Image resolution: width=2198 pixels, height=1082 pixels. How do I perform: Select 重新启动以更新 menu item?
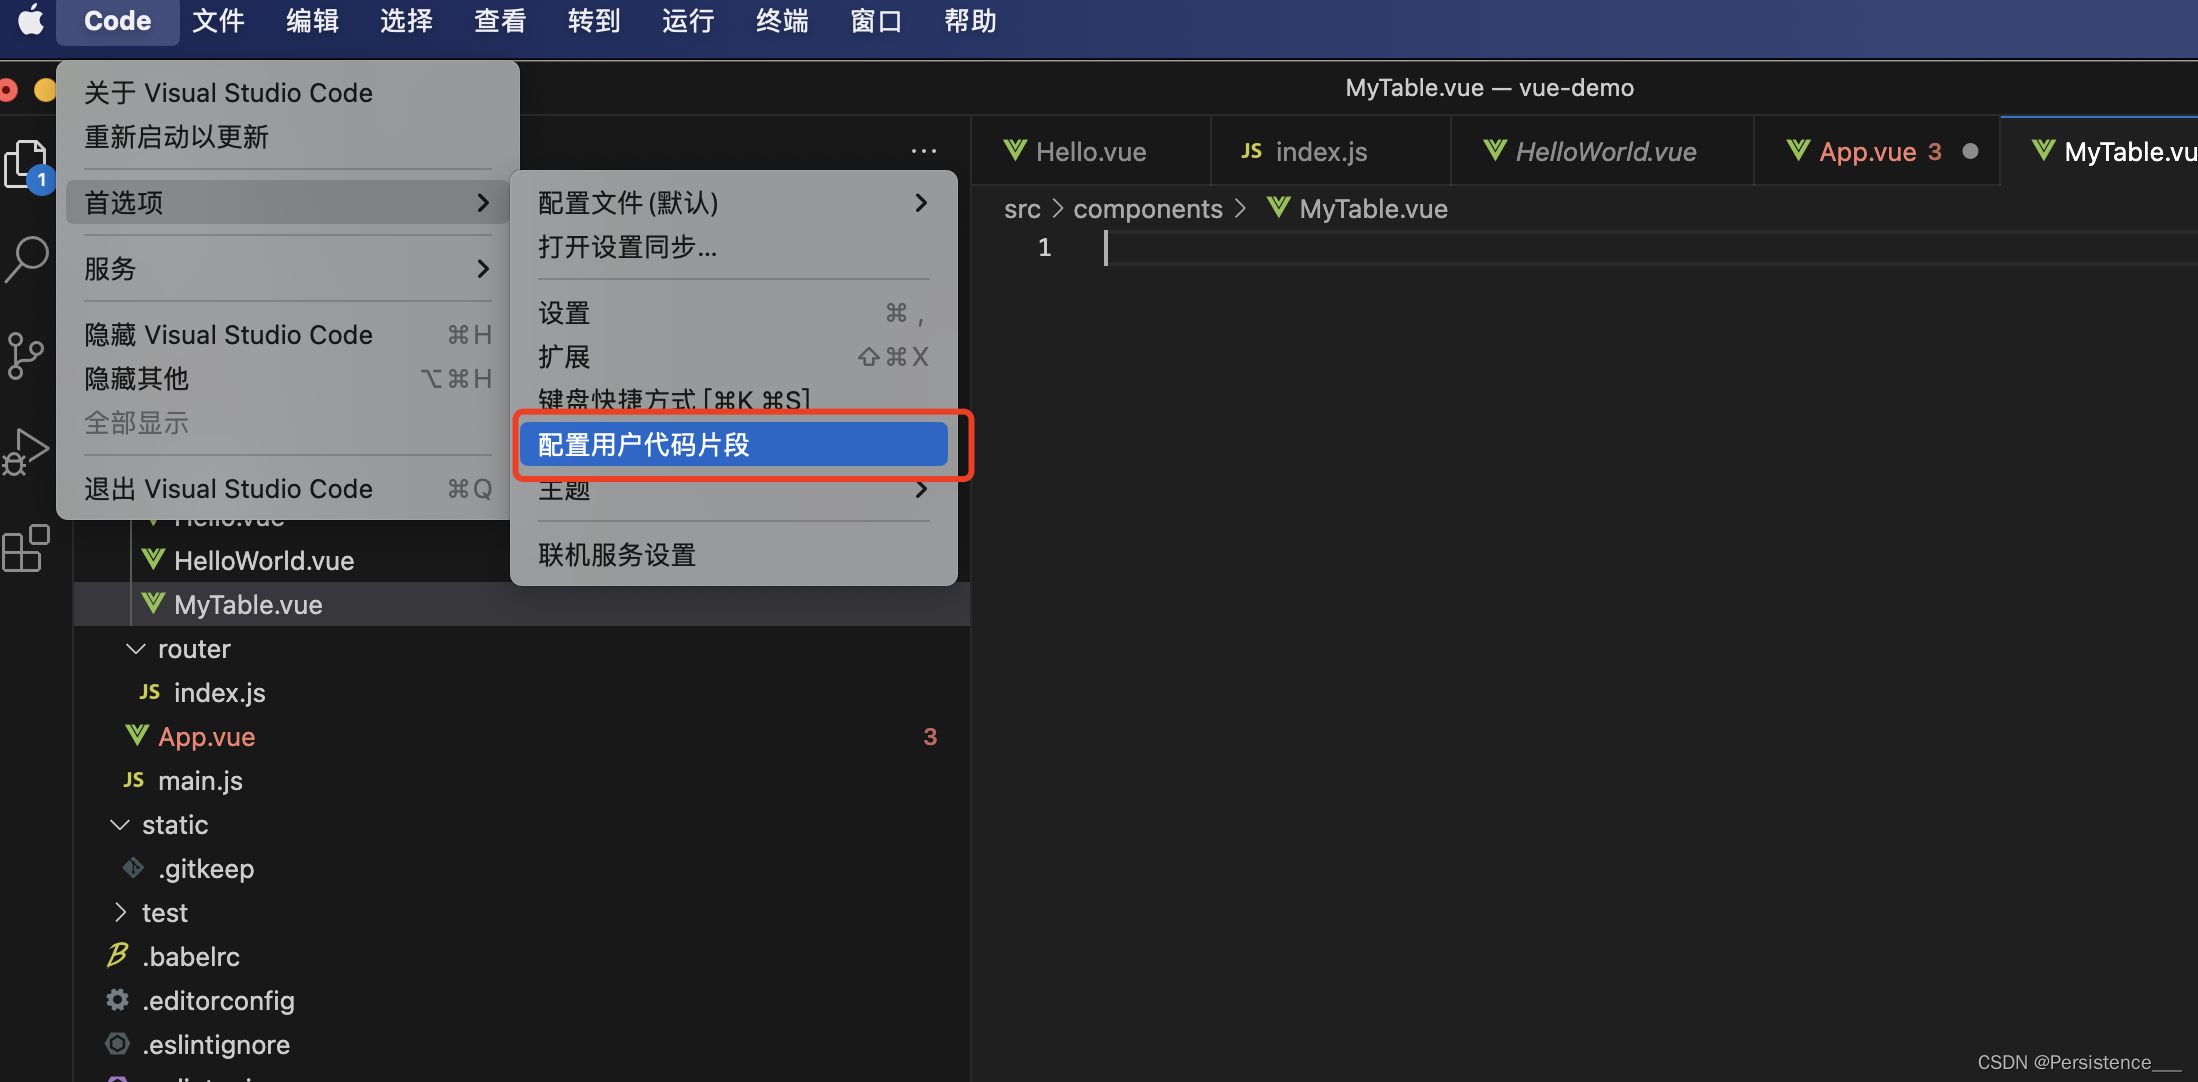(287, 136)
